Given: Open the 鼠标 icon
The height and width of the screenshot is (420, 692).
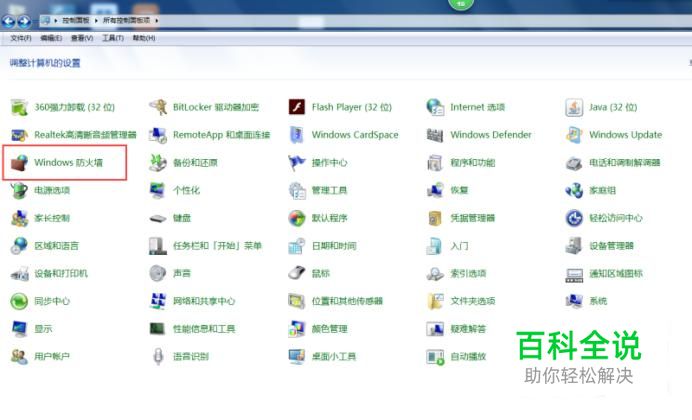Looking at the screenshot, I should (297, 274).
